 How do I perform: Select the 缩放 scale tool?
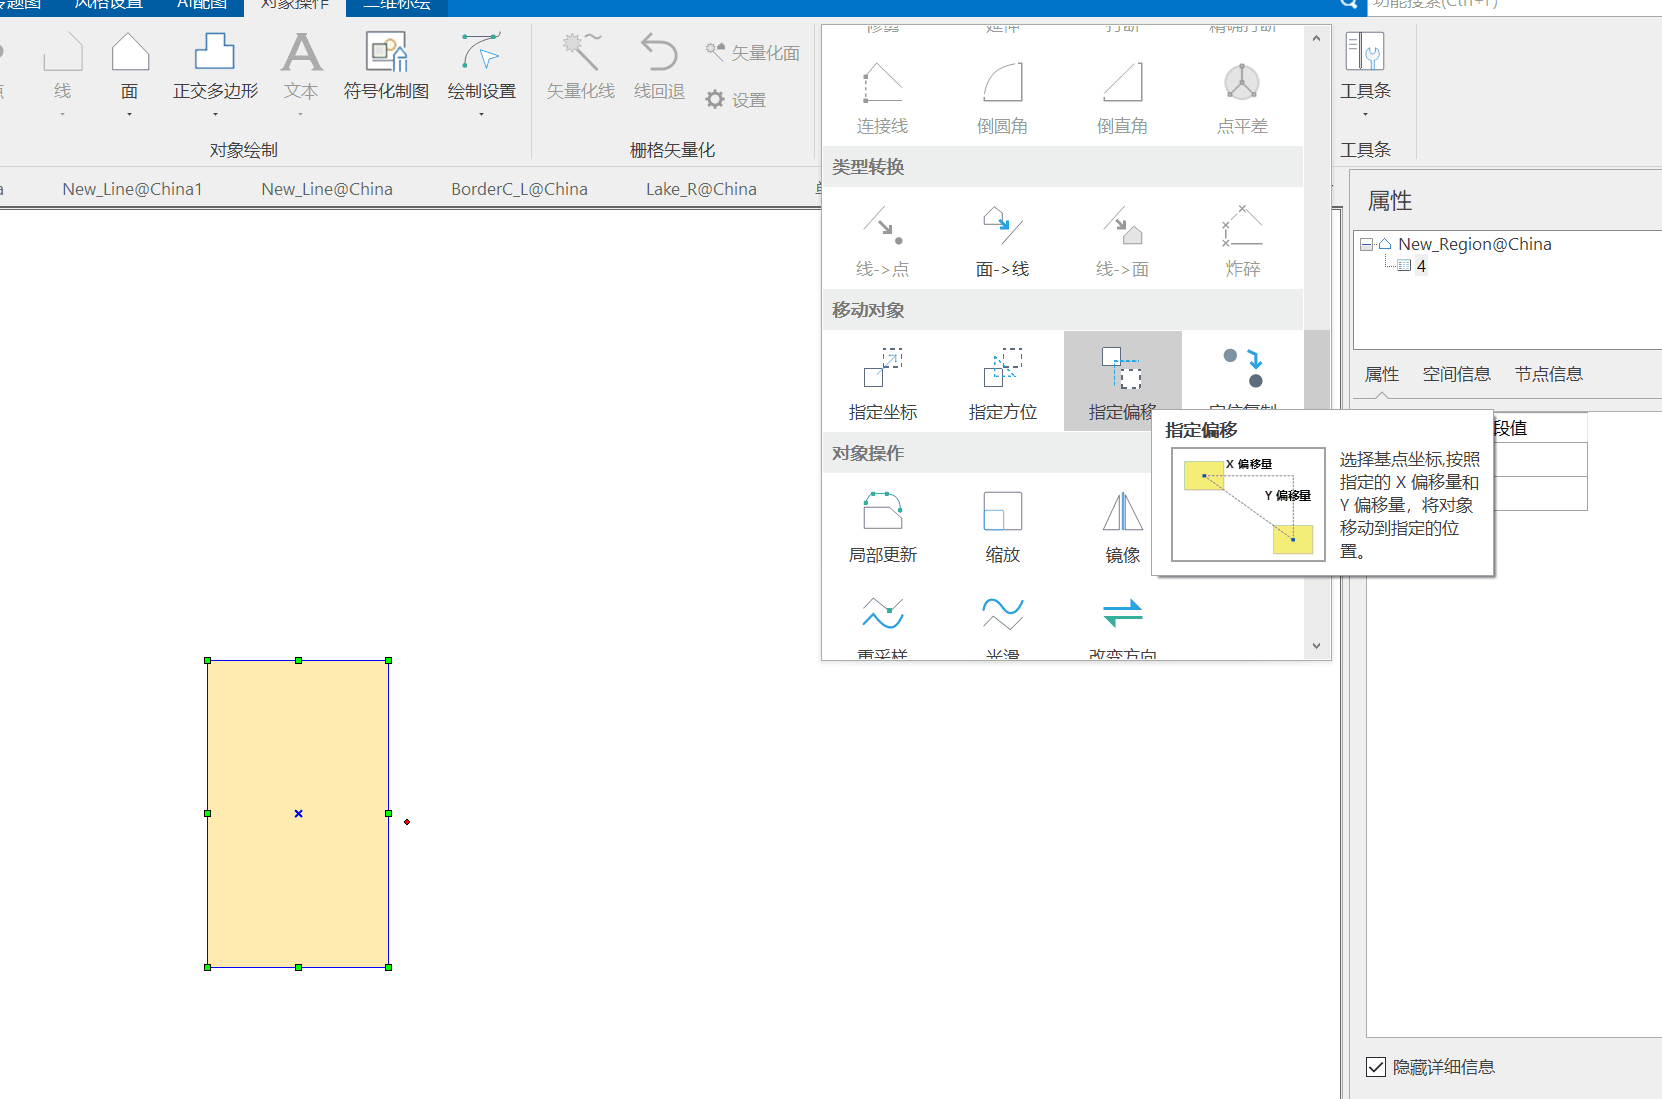1002,526
